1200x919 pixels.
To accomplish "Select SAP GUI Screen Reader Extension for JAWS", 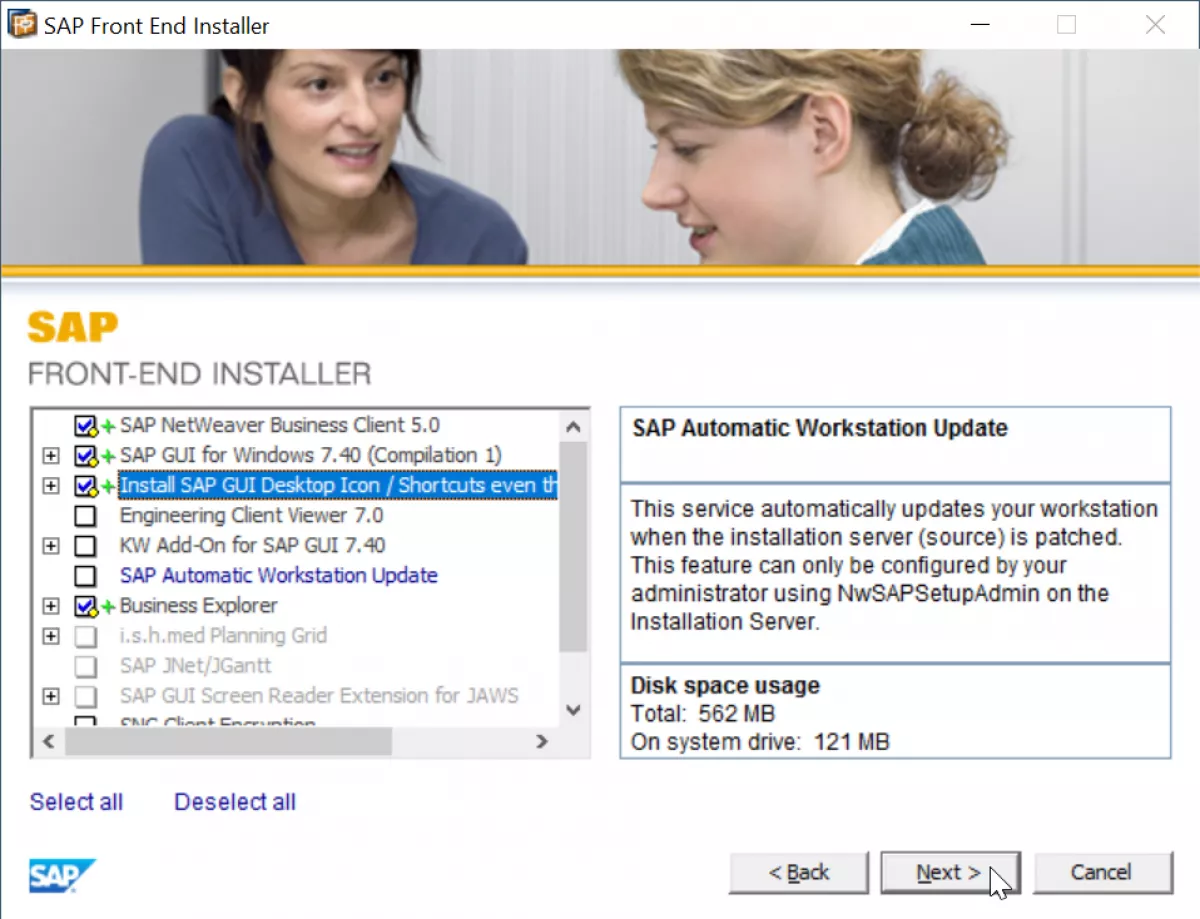I will click(319, 695).
